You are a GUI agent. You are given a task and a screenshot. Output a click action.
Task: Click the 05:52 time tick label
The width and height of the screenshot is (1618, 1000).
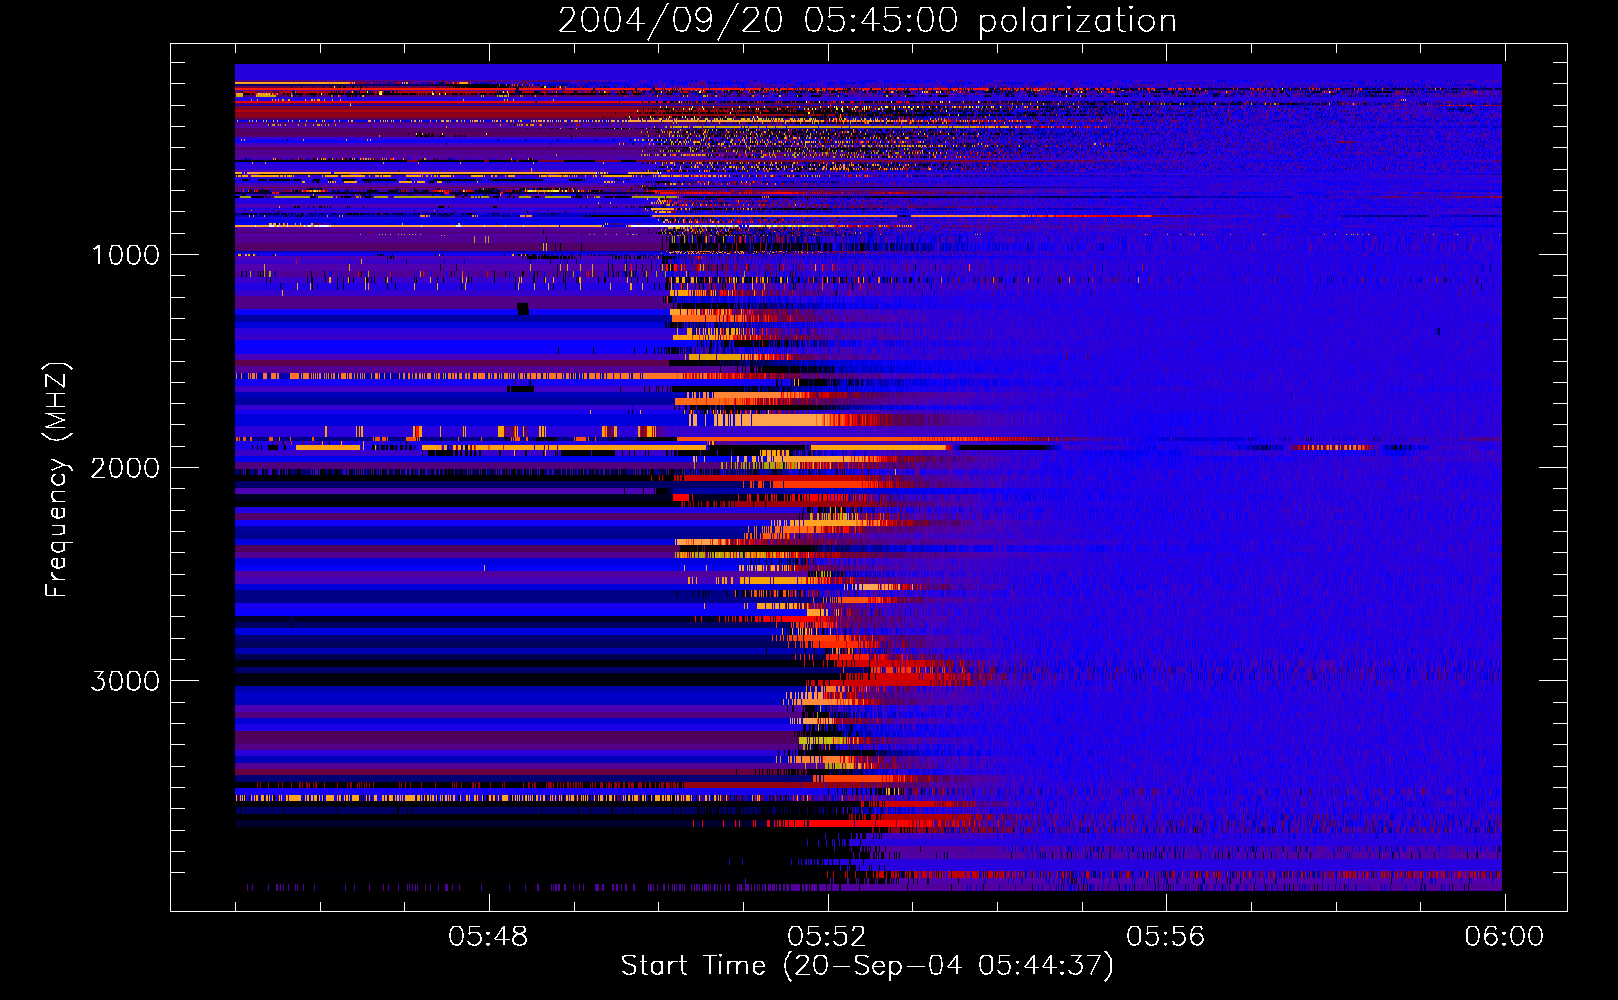(827, 937)
